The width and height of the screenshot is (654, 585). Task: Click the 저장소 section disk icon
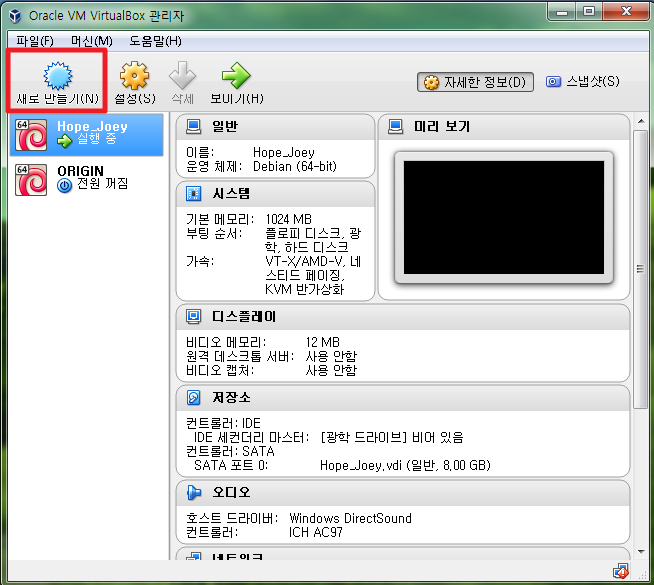tap(194, 397)
